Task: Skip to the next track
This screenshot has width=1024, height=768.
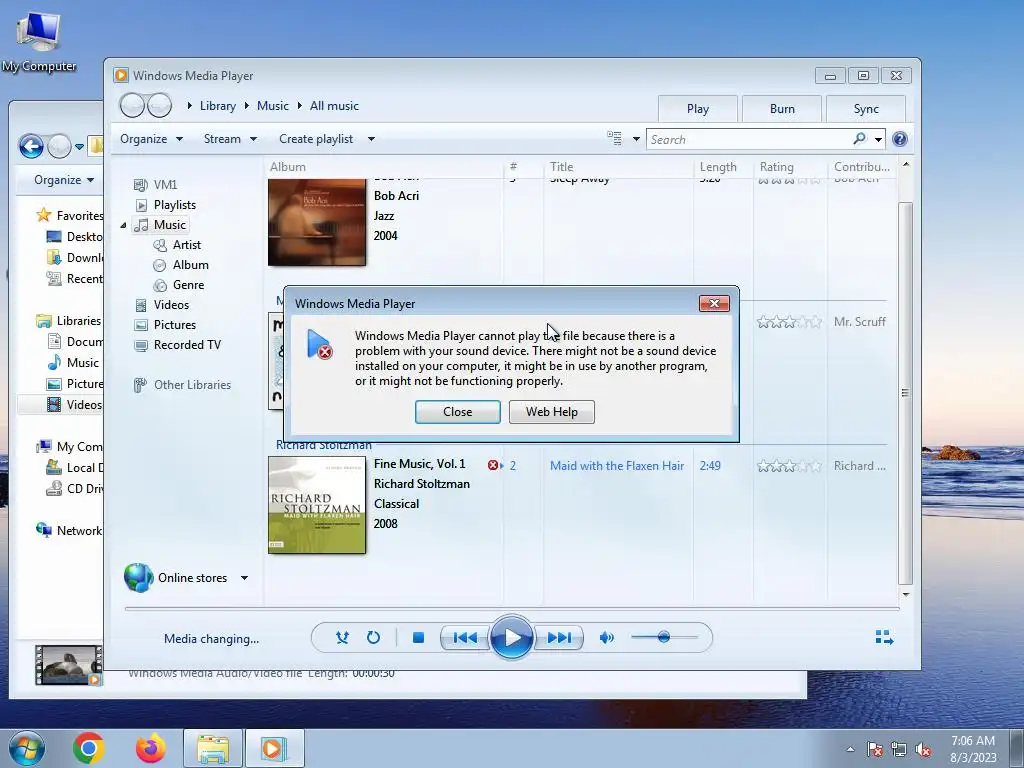Action: click(559, 637)
